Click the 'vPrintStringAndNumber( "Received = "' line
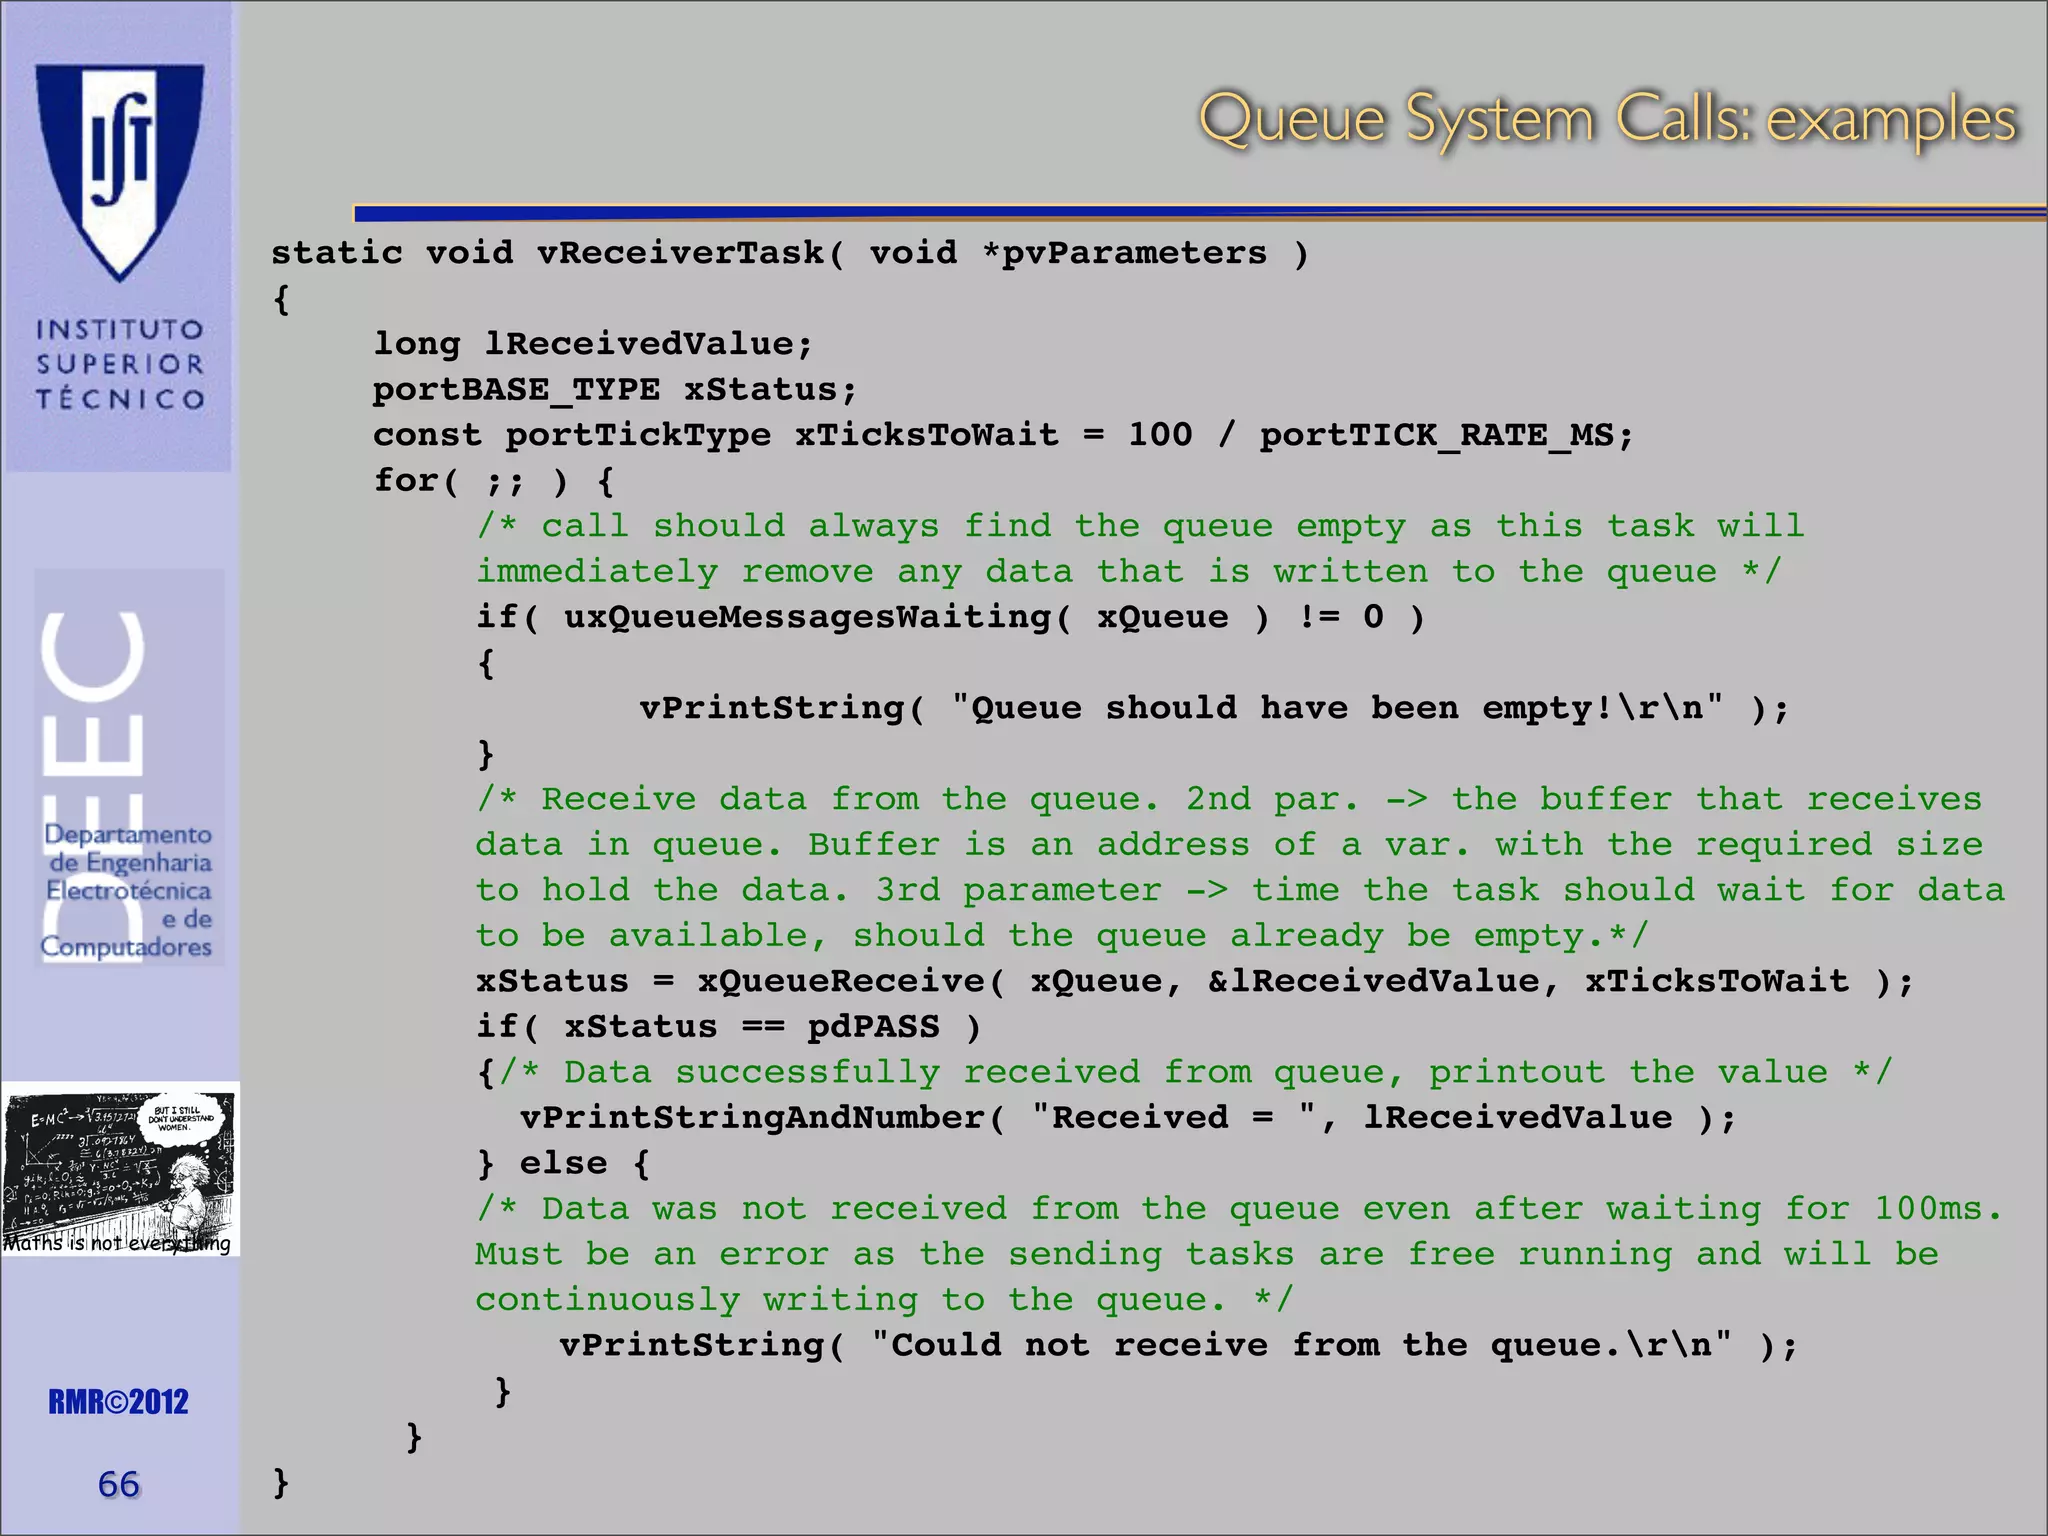 (1128, 1118)
